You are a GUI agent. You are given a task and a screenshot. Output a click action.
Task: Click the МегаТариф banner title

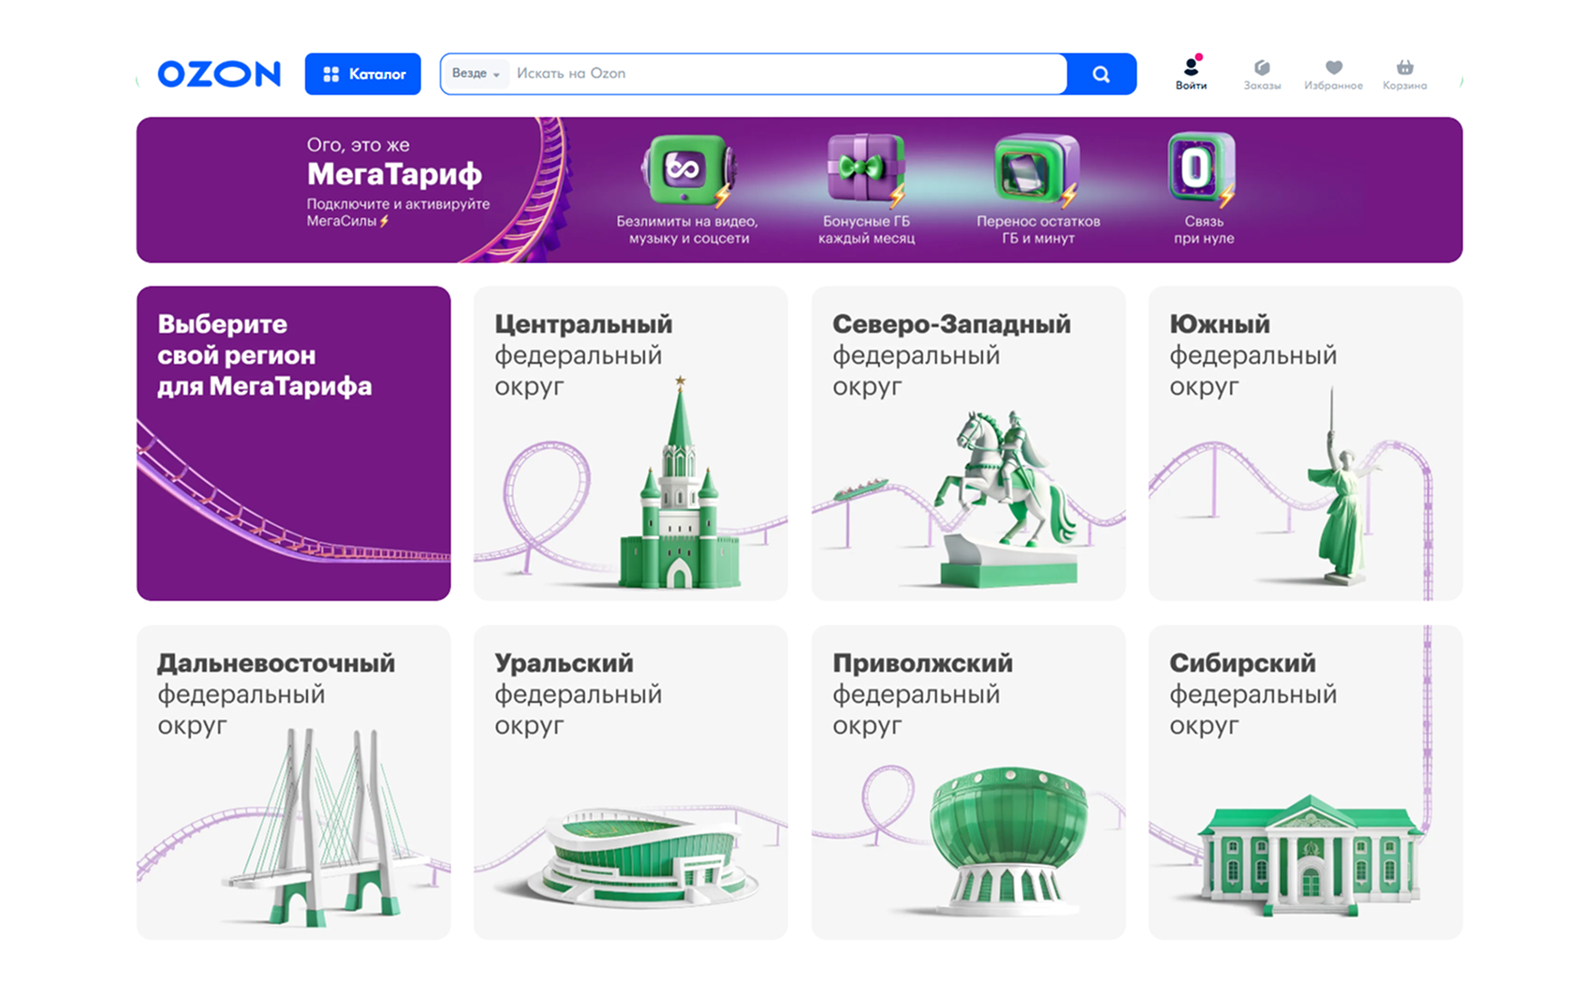click(x=394, y=175)
